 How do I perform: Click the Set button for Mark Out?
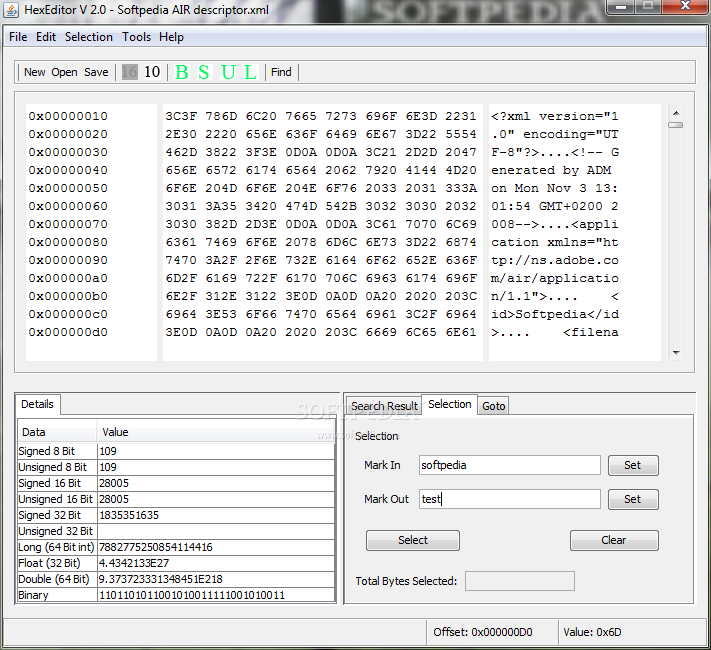[x=633, y=499]
